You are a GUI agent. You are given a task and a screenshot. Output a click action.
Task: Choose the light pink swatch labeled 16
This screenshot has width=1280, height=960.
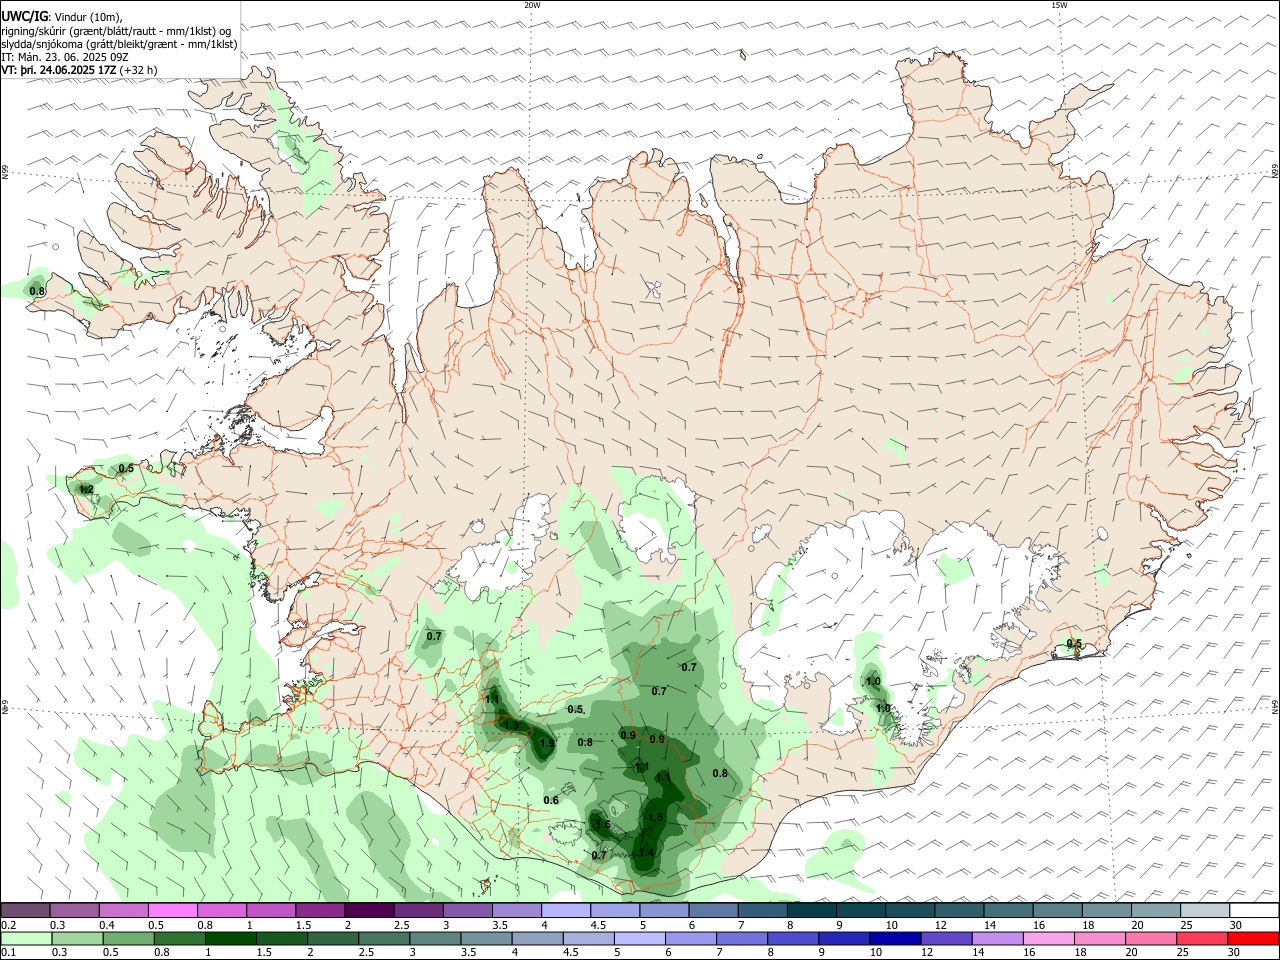pos(1047,939)
